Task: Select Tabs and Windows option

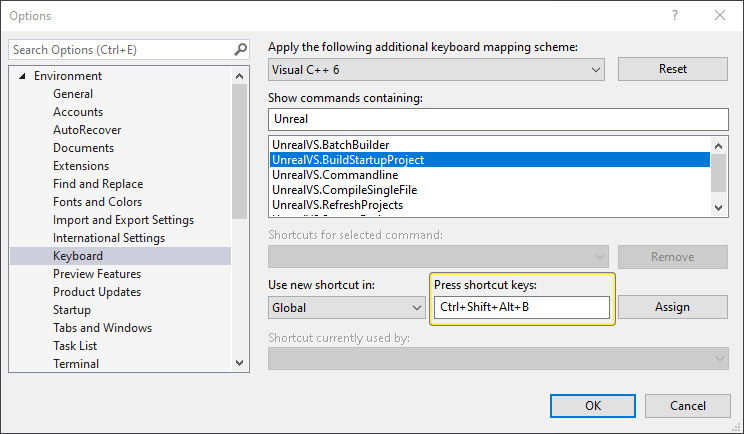Action: (x=102, y=328)
